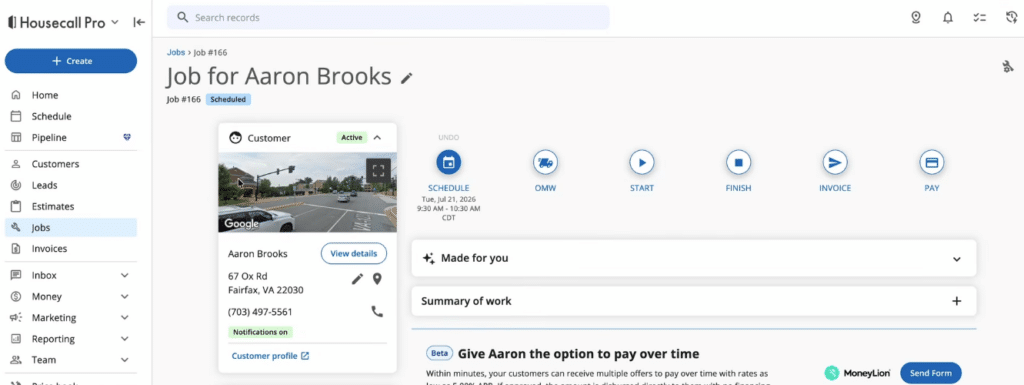Expand the street view to fullscreen
1024x385 pixels.
[378, 171]
